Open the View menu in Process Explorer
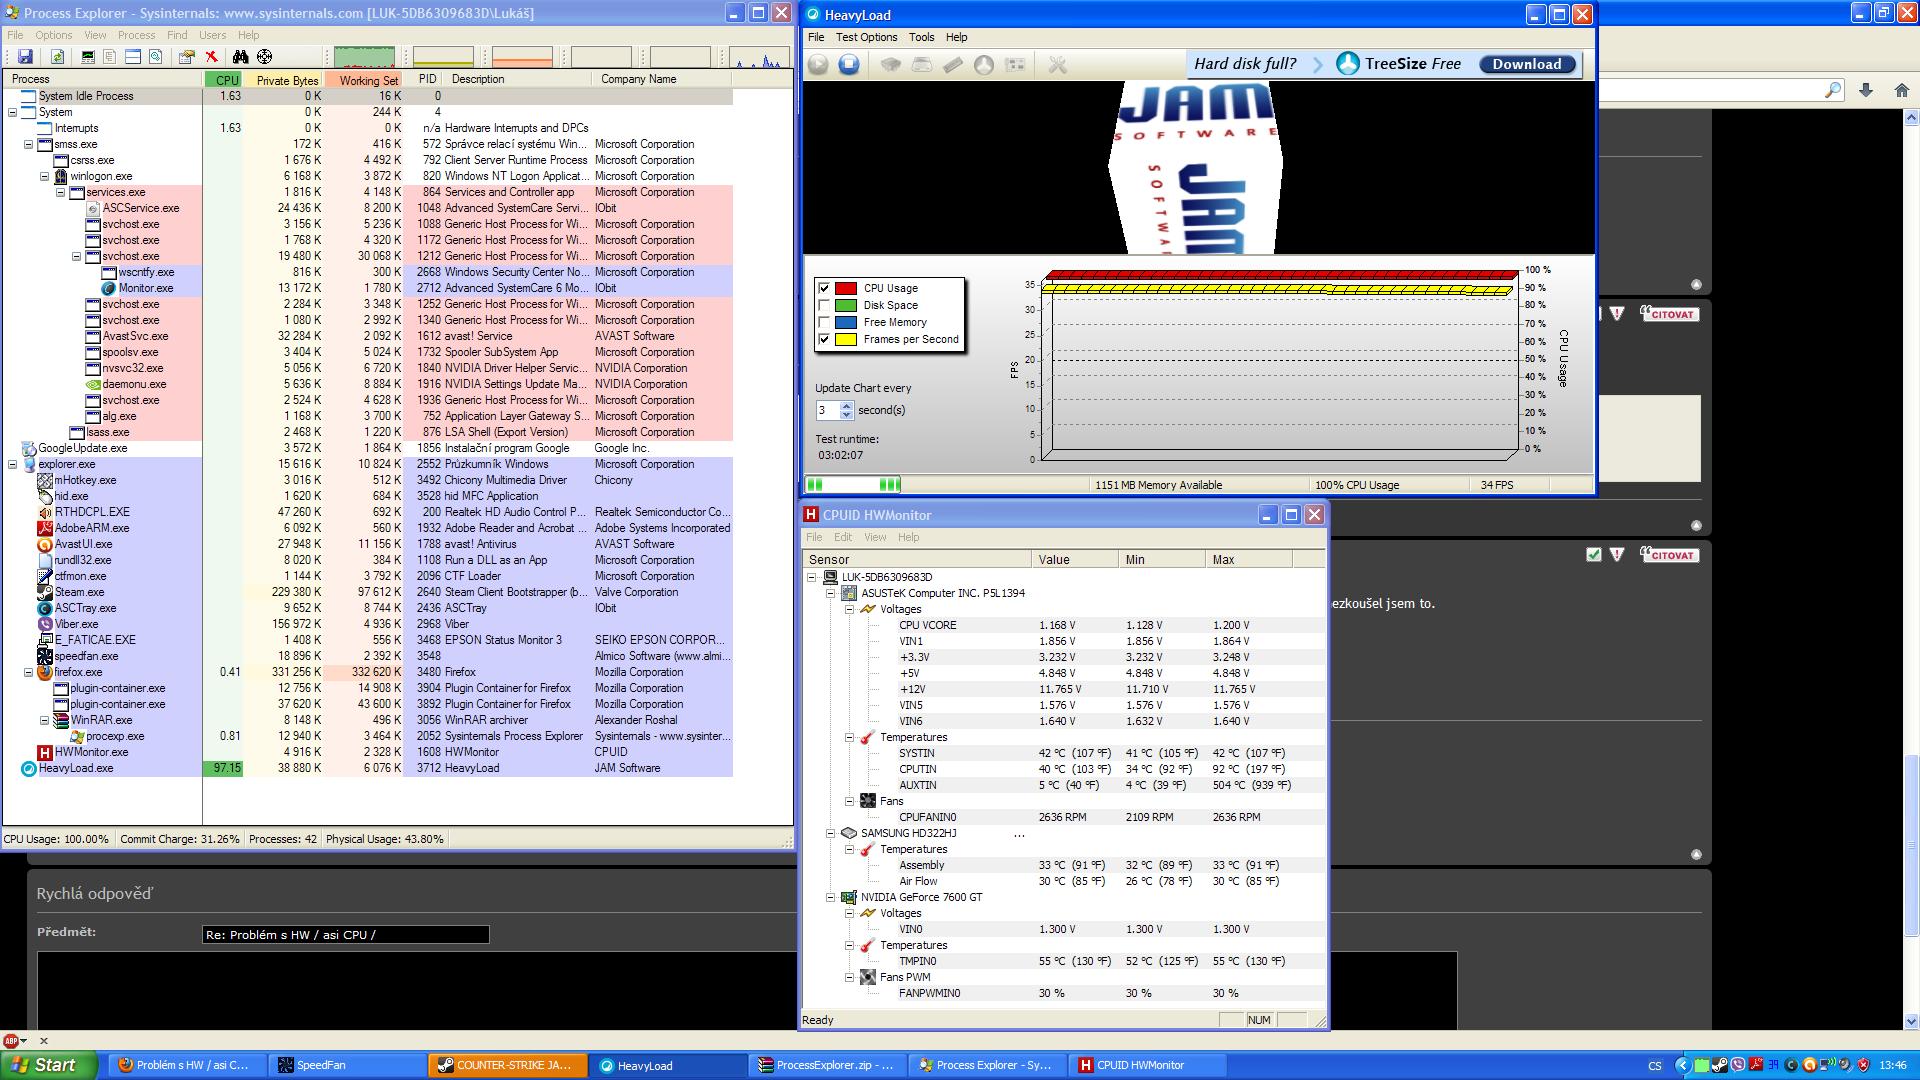The width and height of the screenshot is (1920, 1080). tap(95, 35)
